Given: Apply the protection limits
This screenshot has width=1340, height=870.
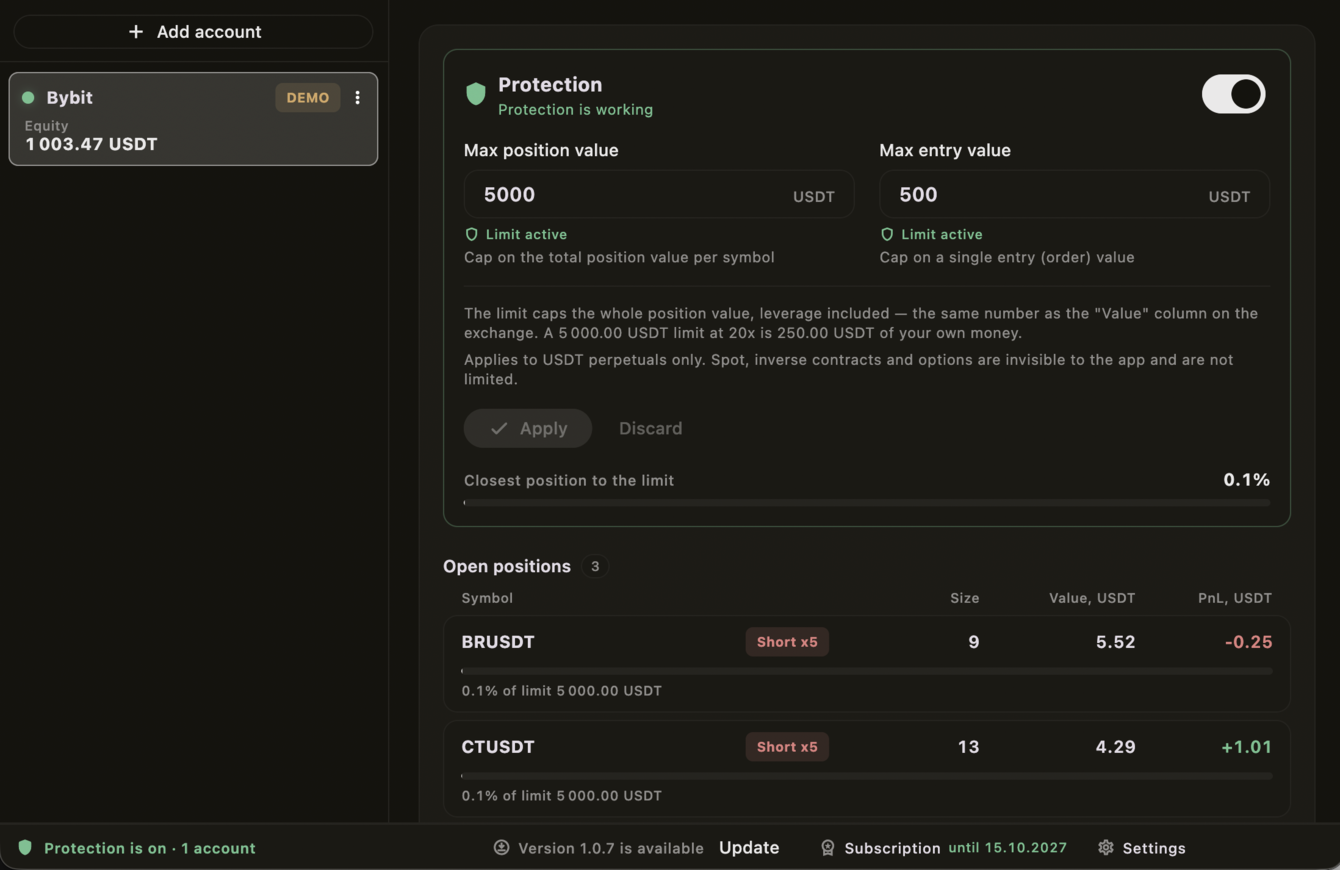Looking at the screenshot, I should tap(528, 428).
